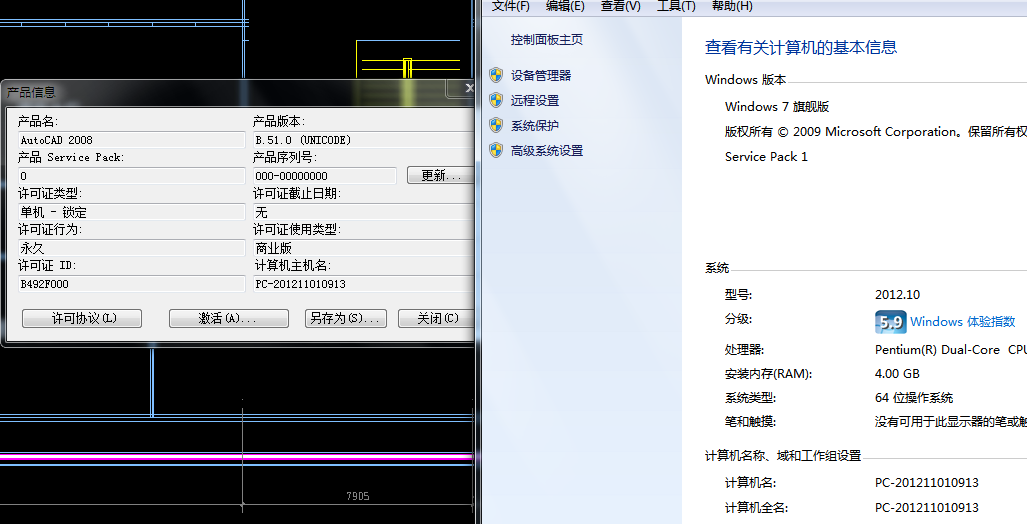1027x524 pixels.
Task: Open the 文件(F) menu
Action: point(510,6)
